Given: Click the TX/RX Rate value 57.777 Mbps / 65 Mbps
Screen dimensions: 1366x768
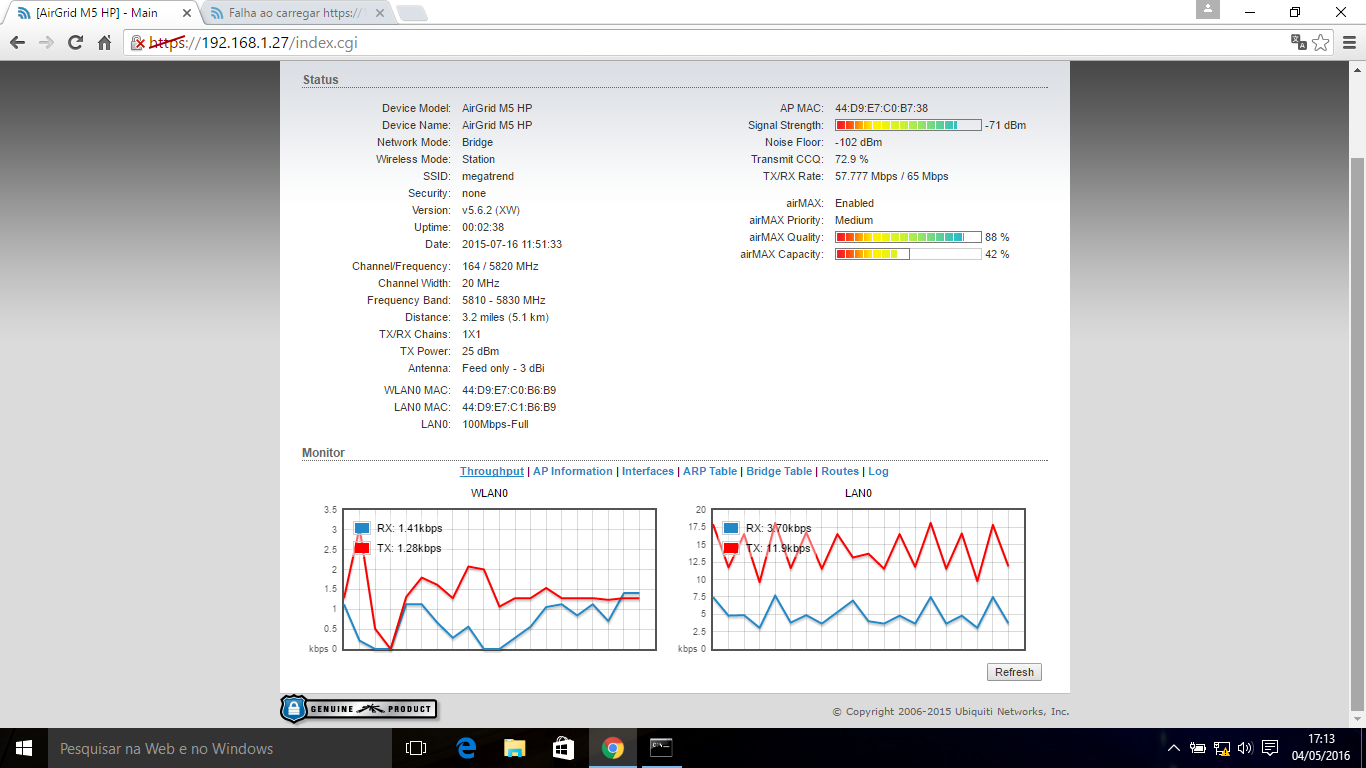Looking at the screenshot, I should (x=892, y=176).
